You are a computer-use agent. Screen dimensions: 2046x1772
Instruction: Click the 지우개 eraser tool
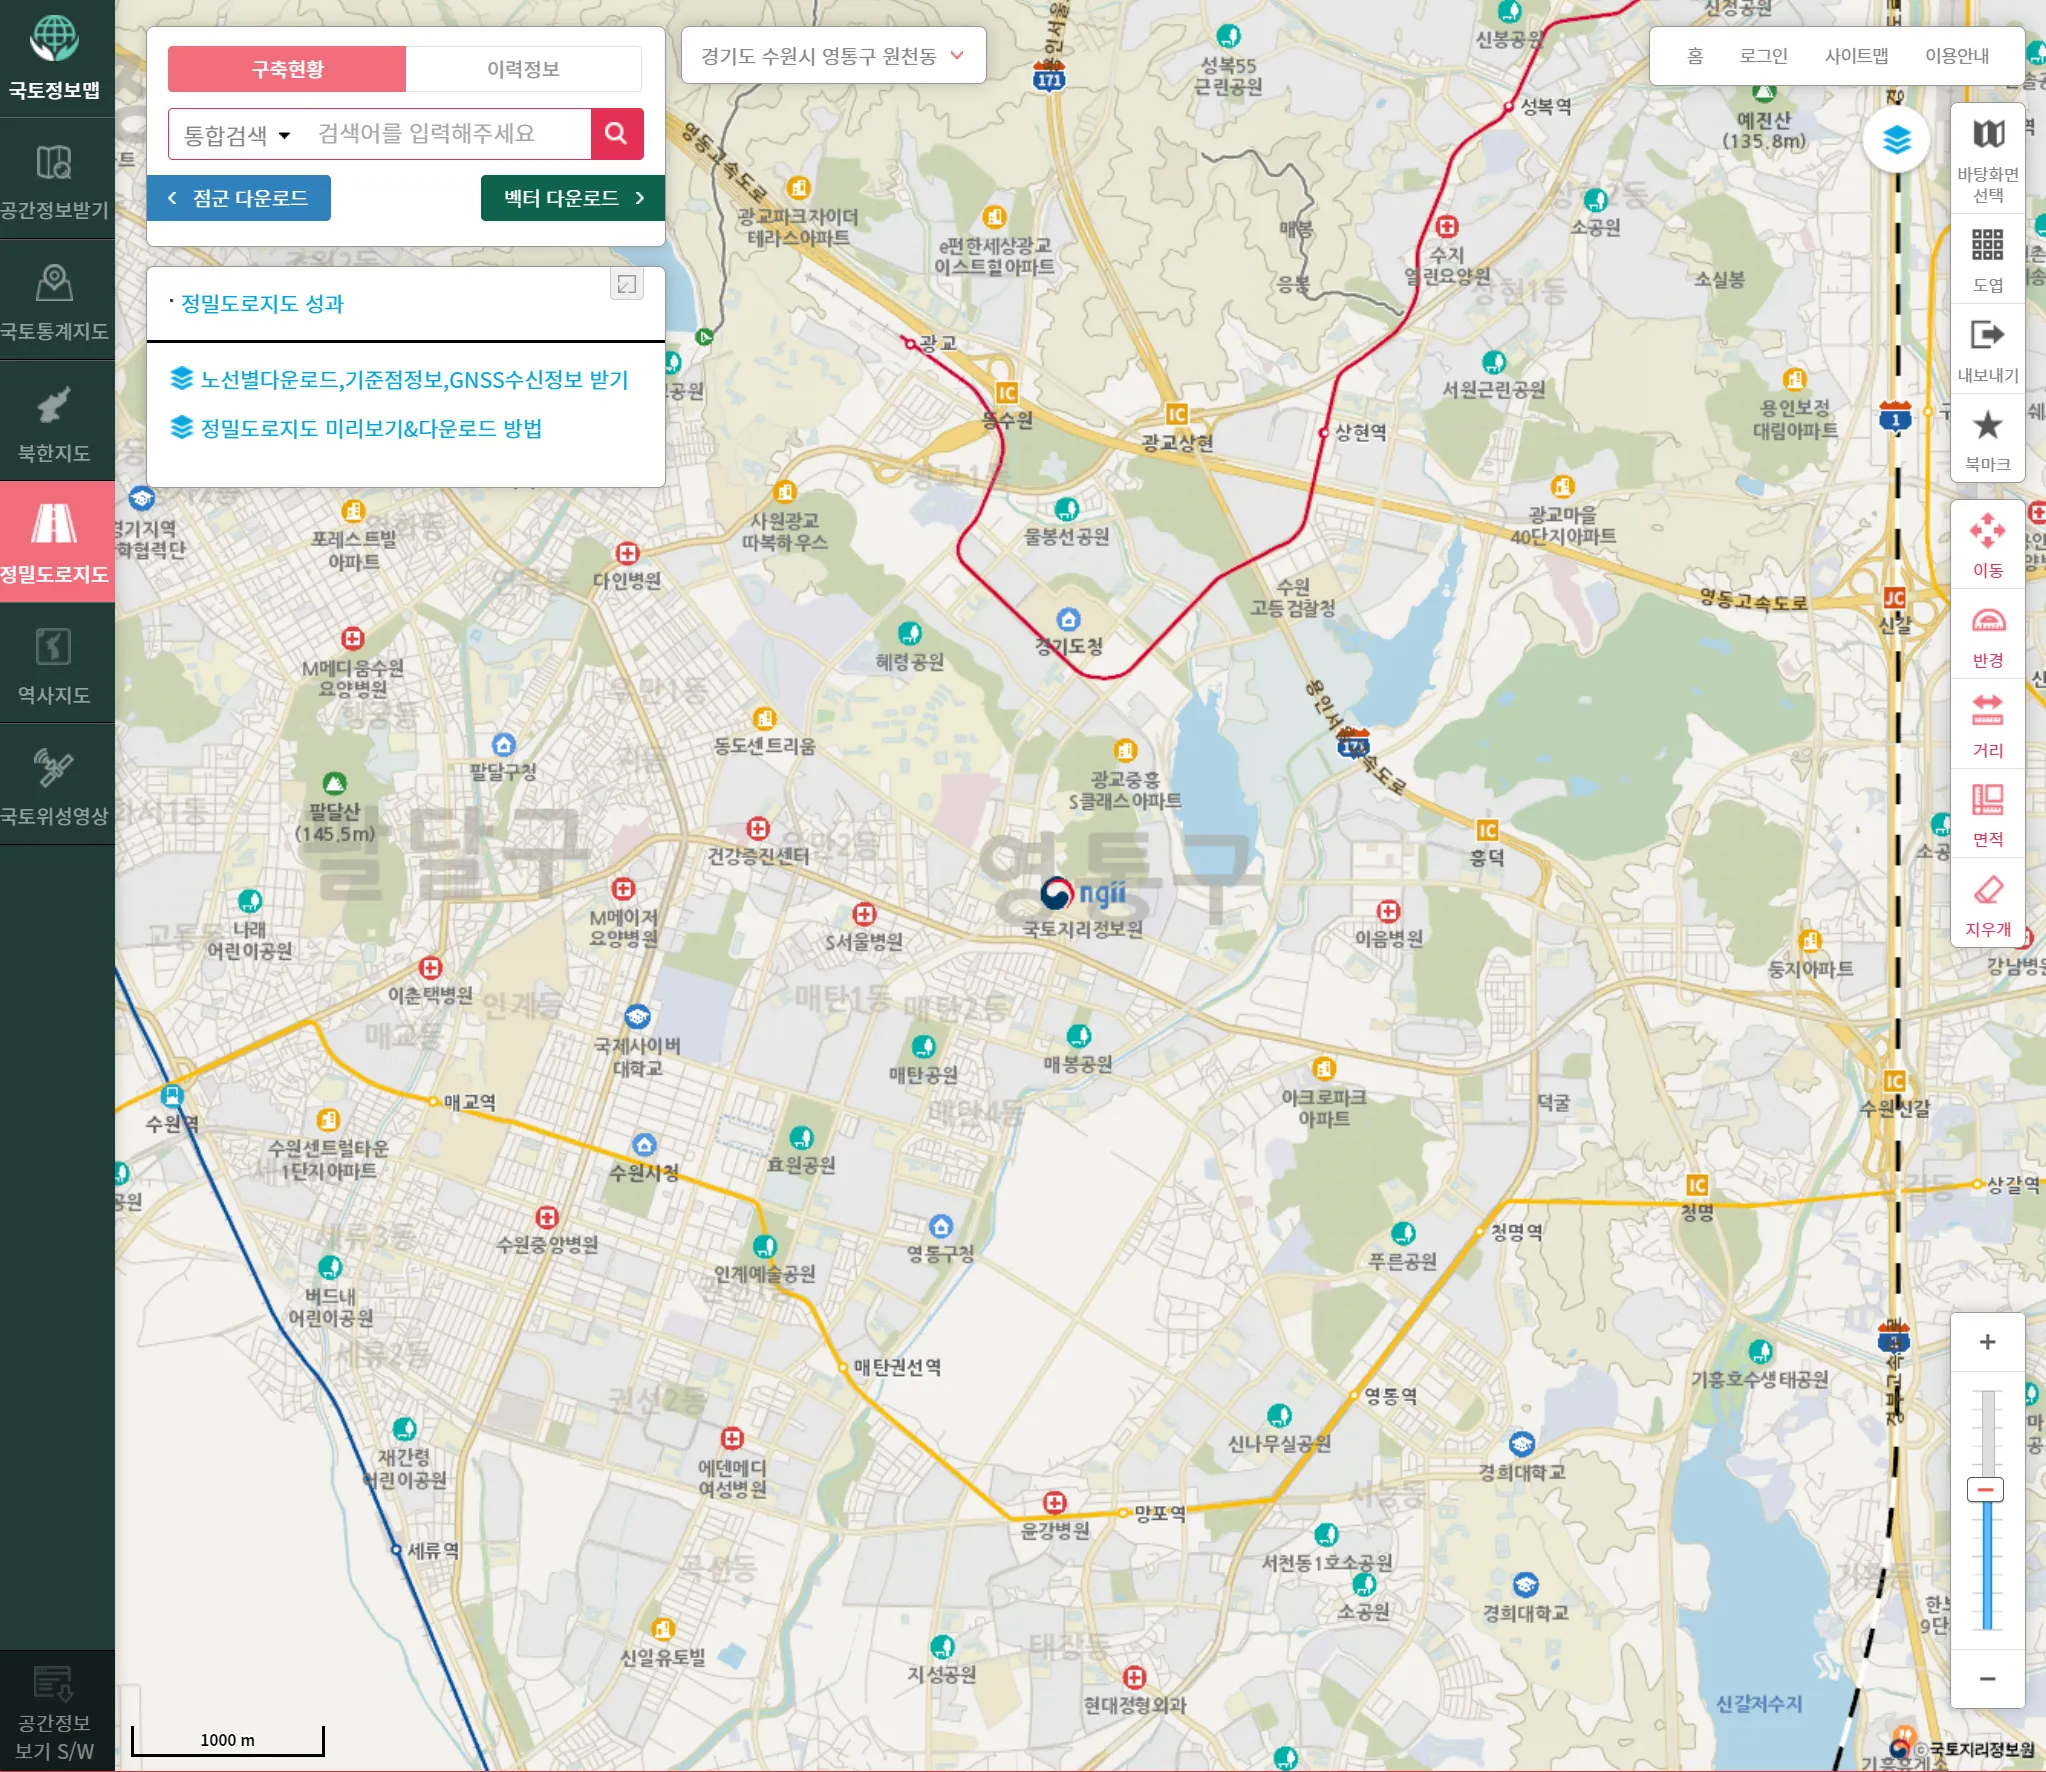pos(1987,904)
